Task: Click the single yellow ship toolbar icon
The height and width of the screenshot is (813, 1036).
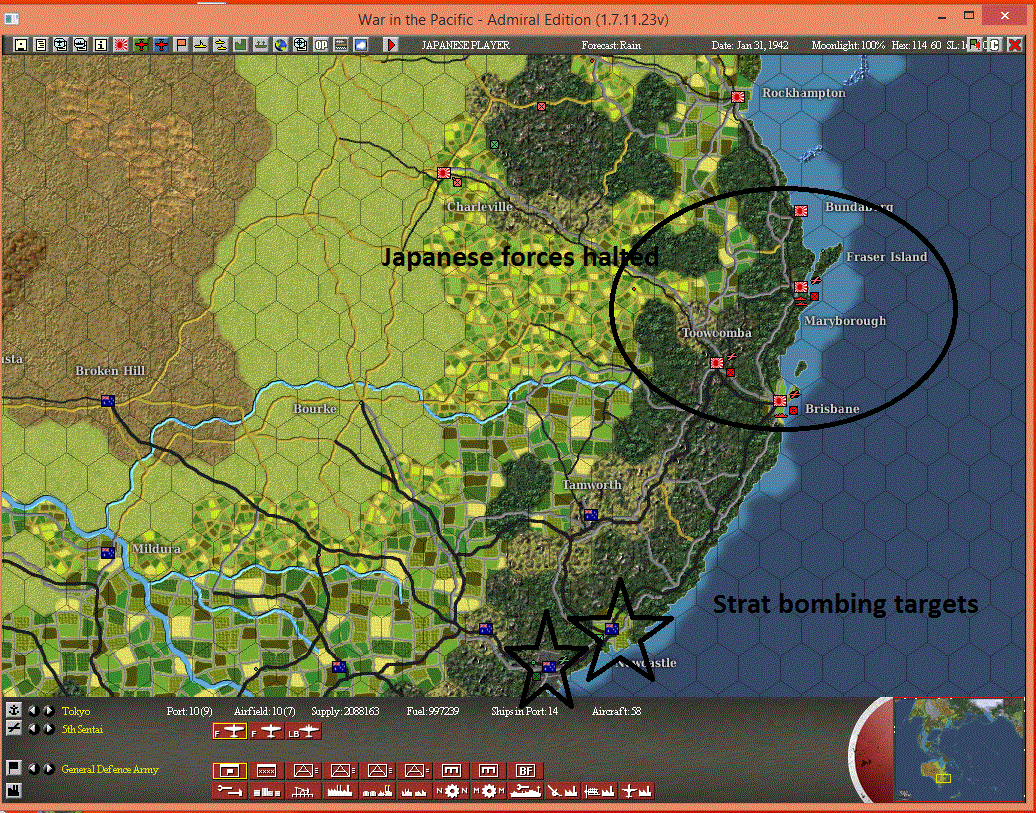Action: click(x=201, y=45)
